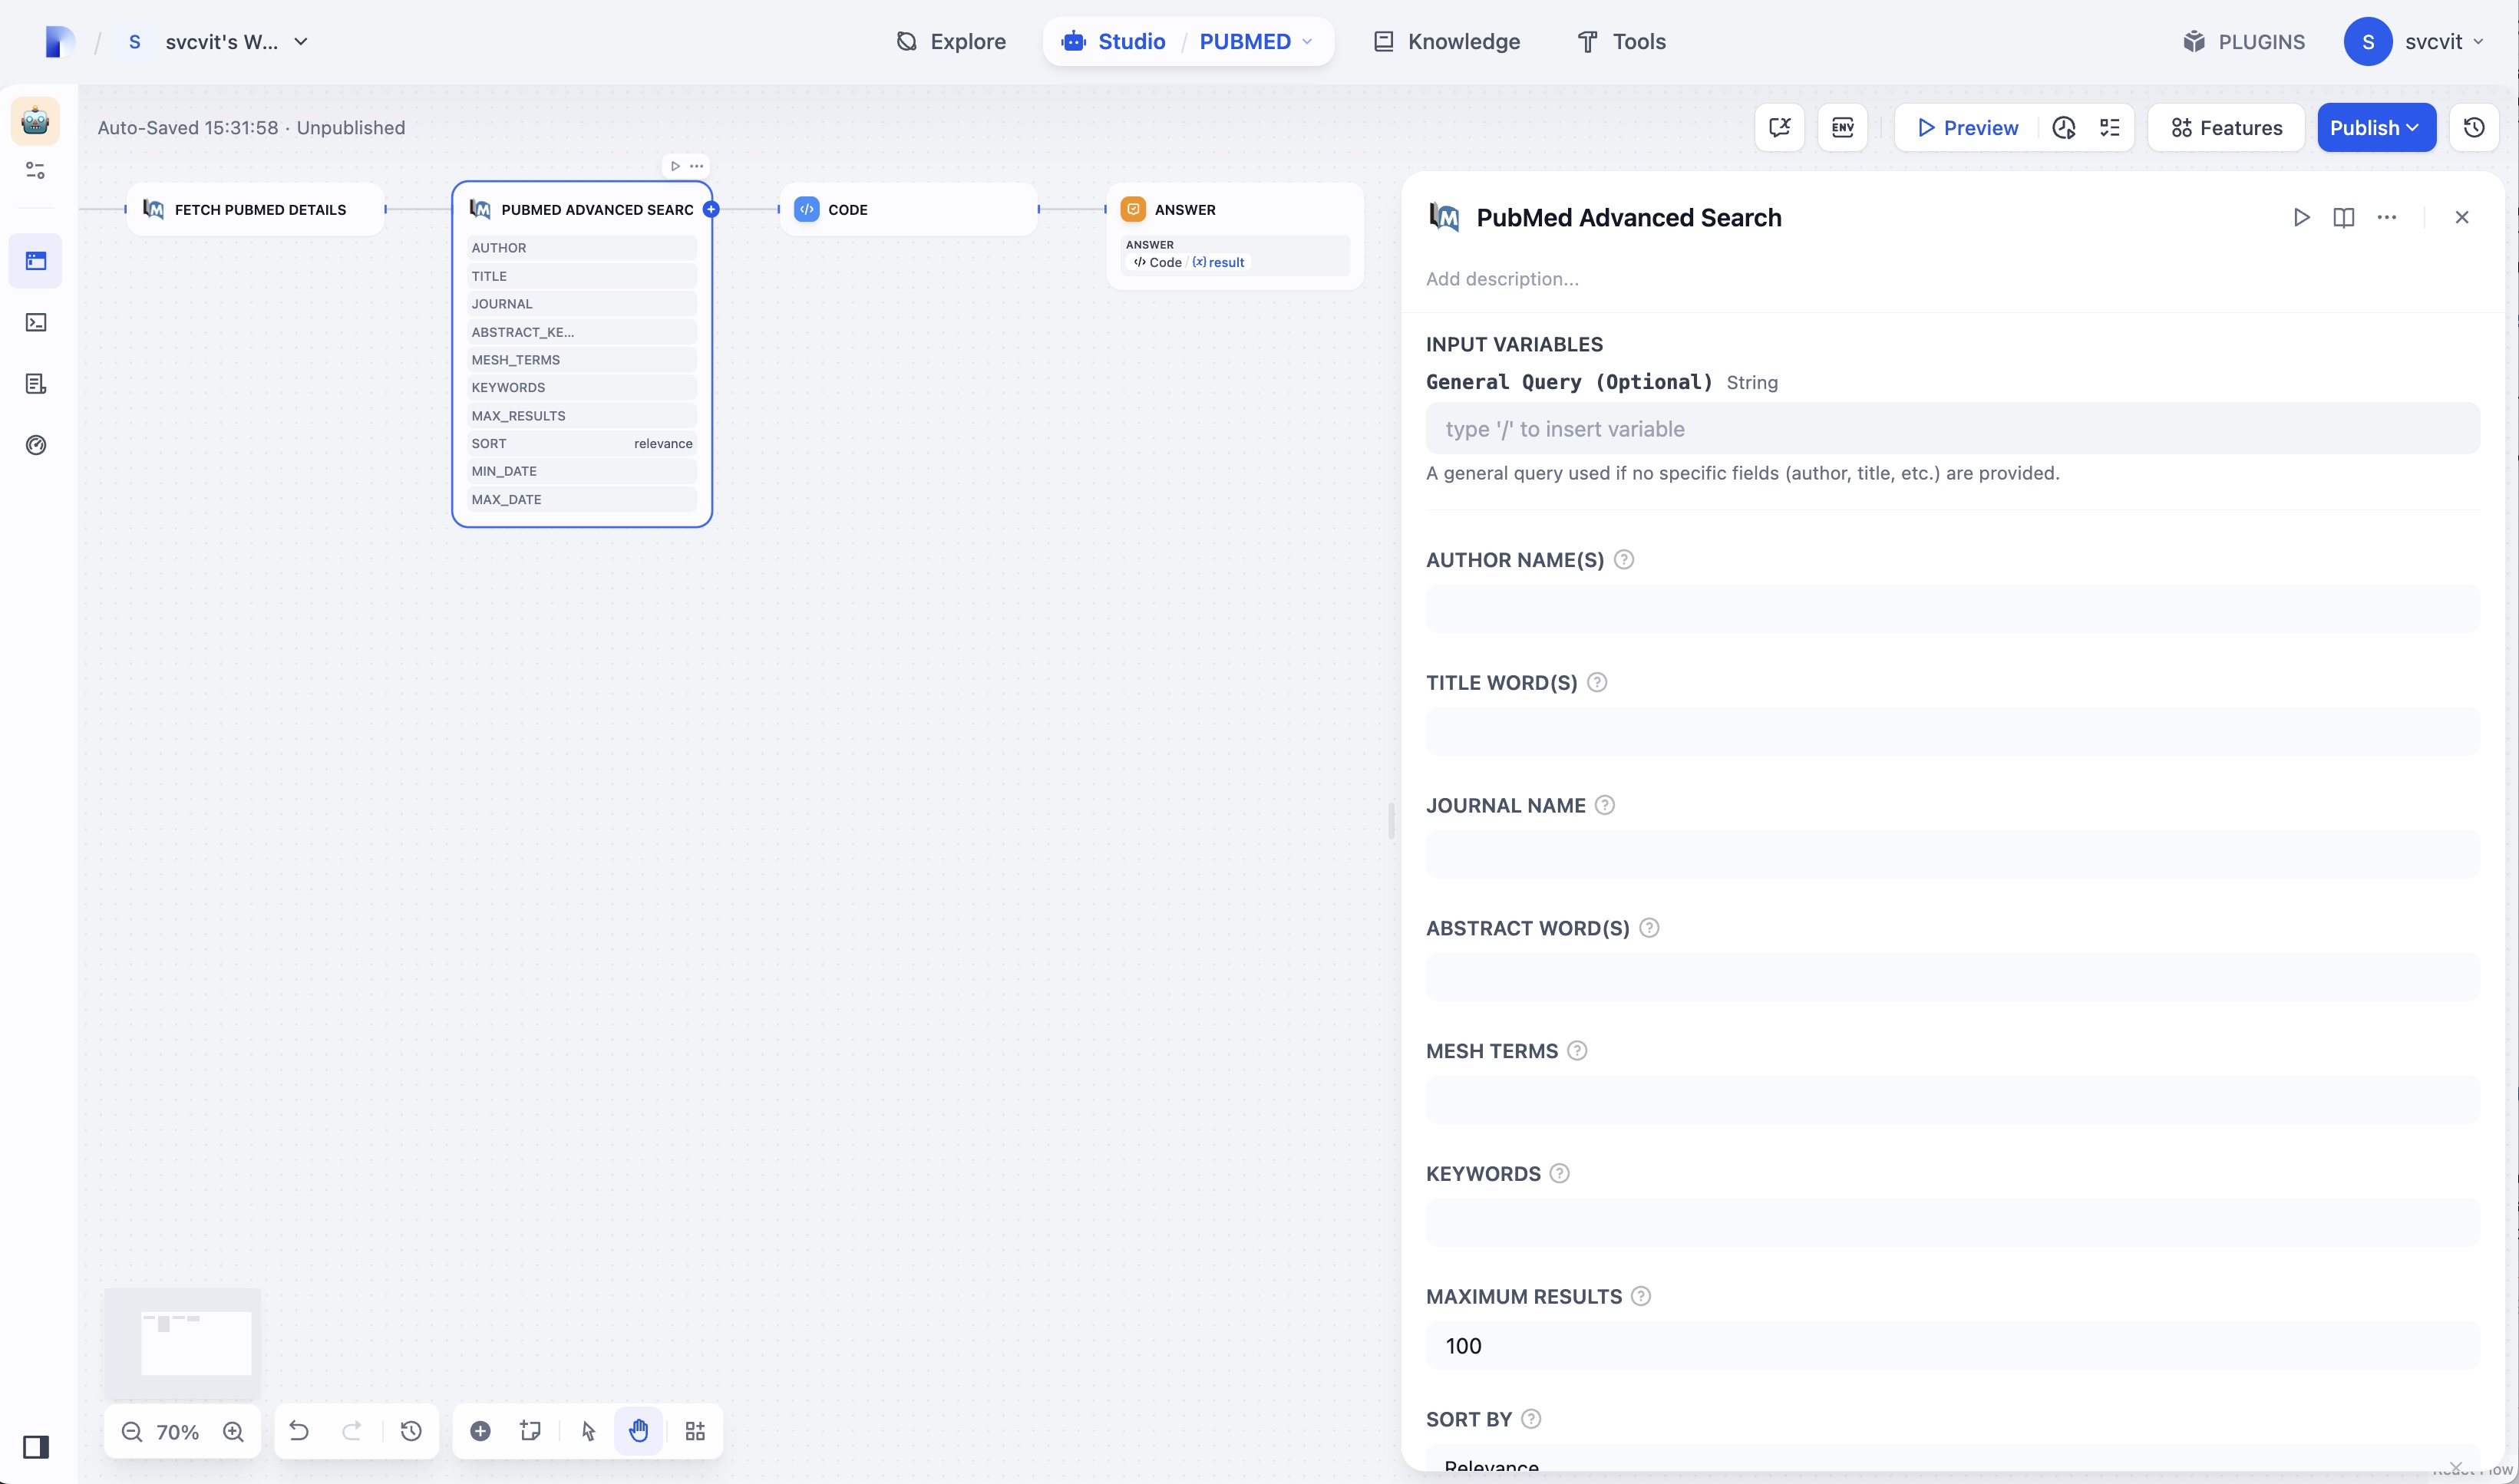The height and width of the screenshot is (1484, 2519).
Task: Toggle the sidebar panel at bottom left
Action: pyautogui.click(x=36, y=1446)
